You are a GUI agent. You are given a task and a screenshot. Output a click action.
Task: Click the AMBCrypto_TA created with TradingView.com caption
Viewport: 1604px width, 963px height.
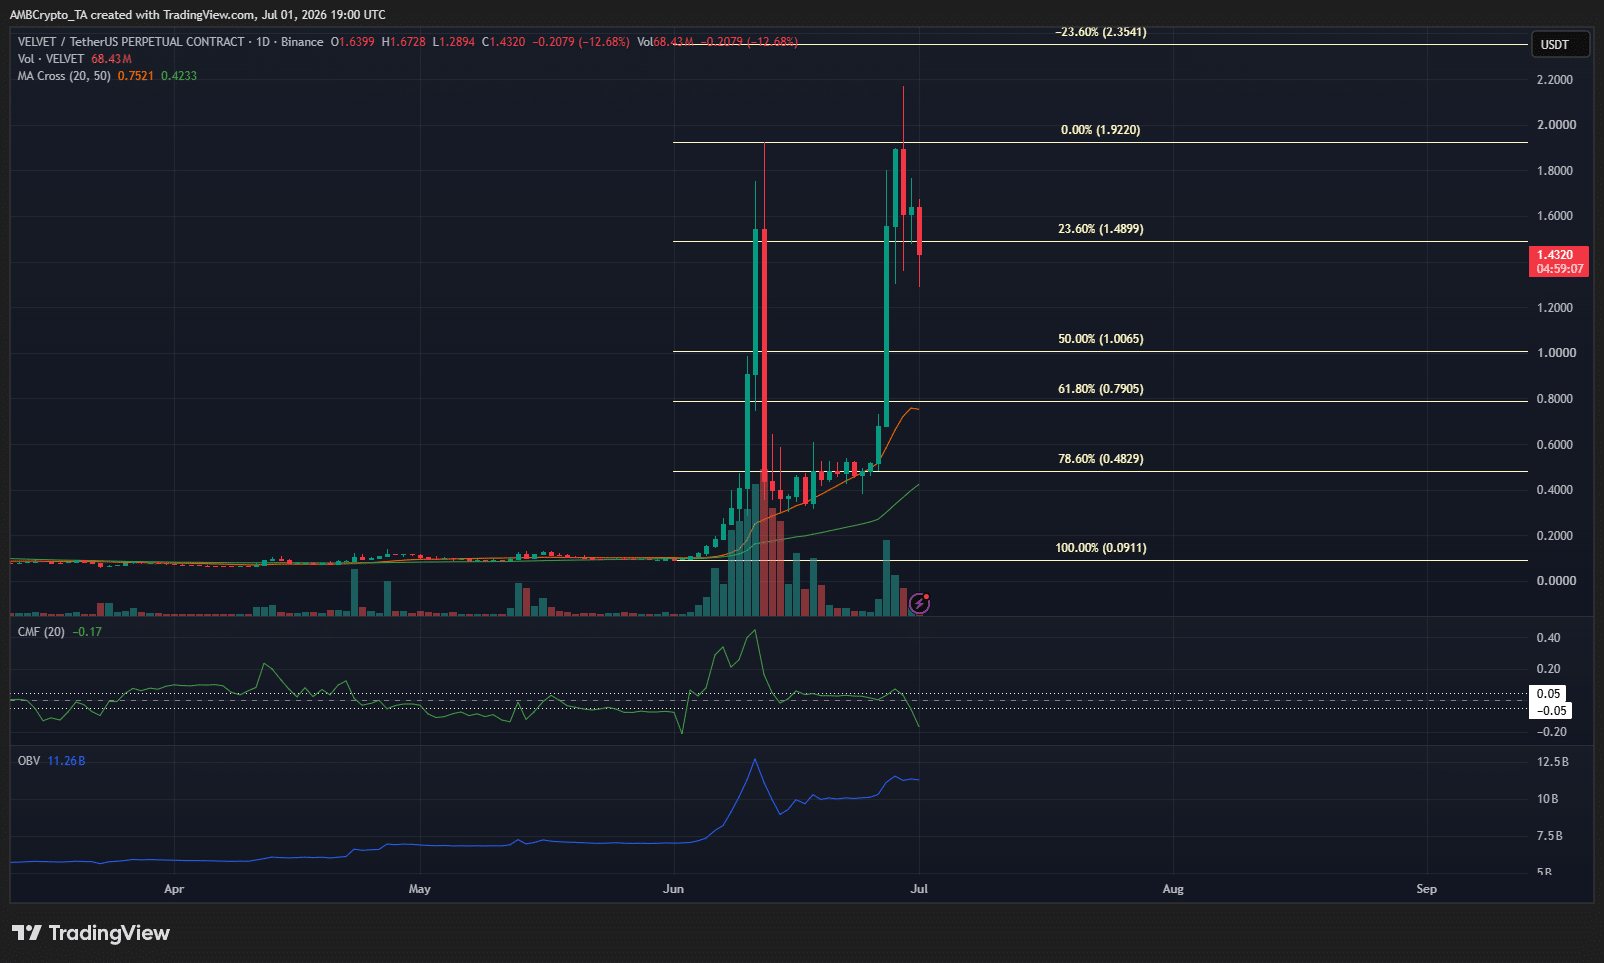198,15
